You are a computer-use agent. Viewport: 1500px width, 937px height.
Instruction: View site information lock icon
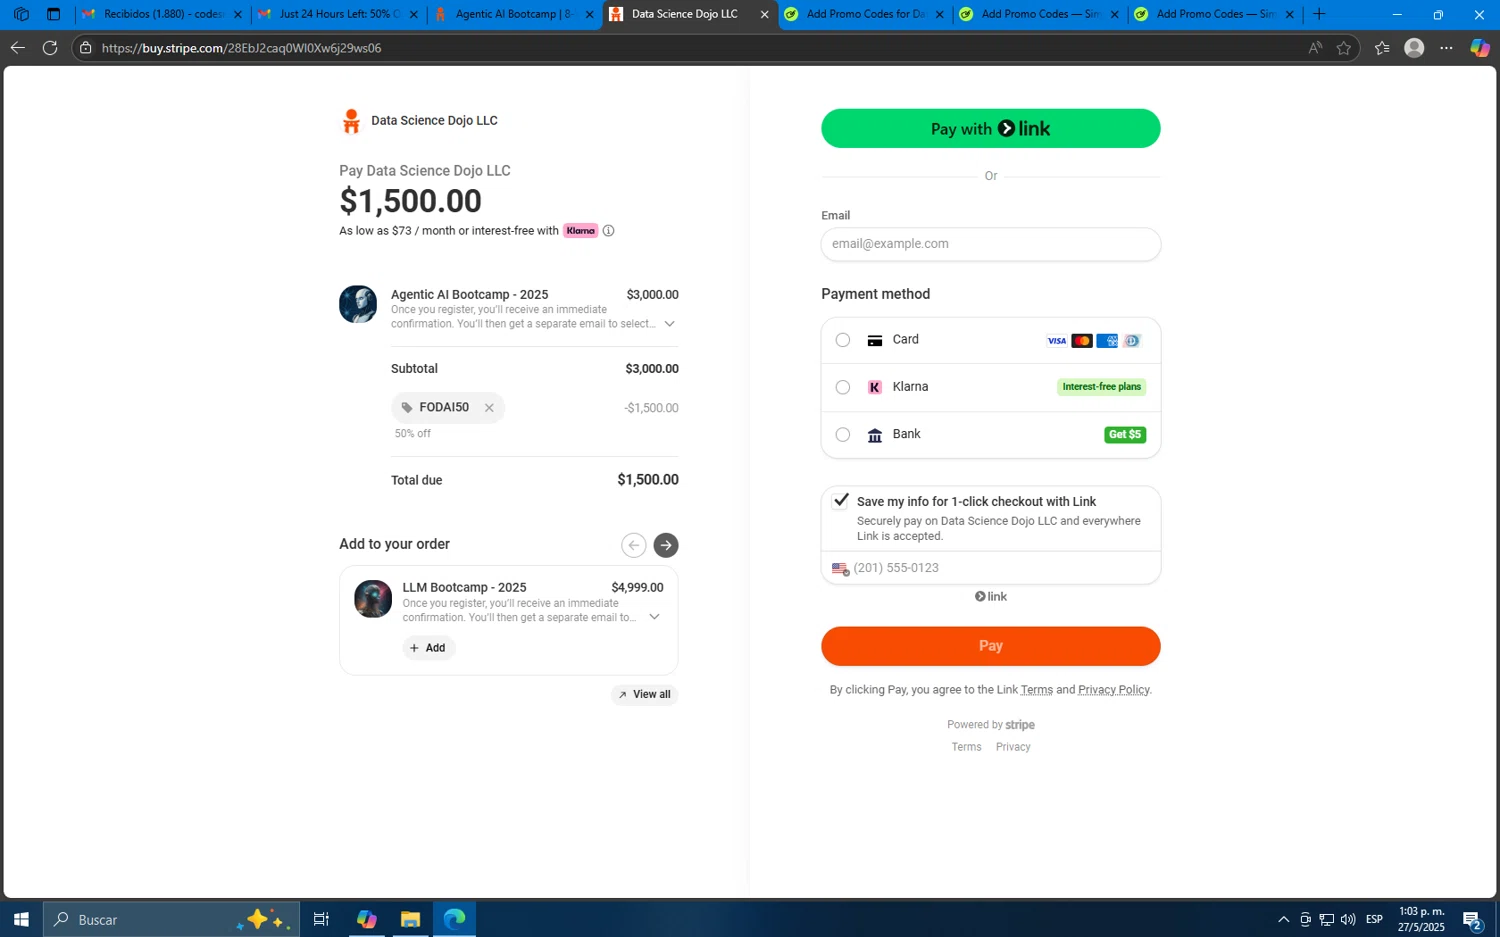click(x=86, y=48)
